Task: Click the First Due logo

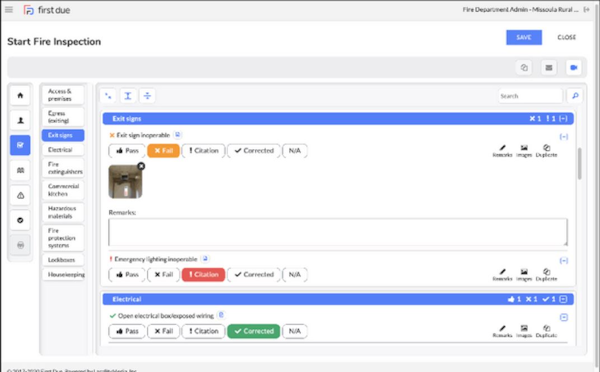Action: click(47, 10)
